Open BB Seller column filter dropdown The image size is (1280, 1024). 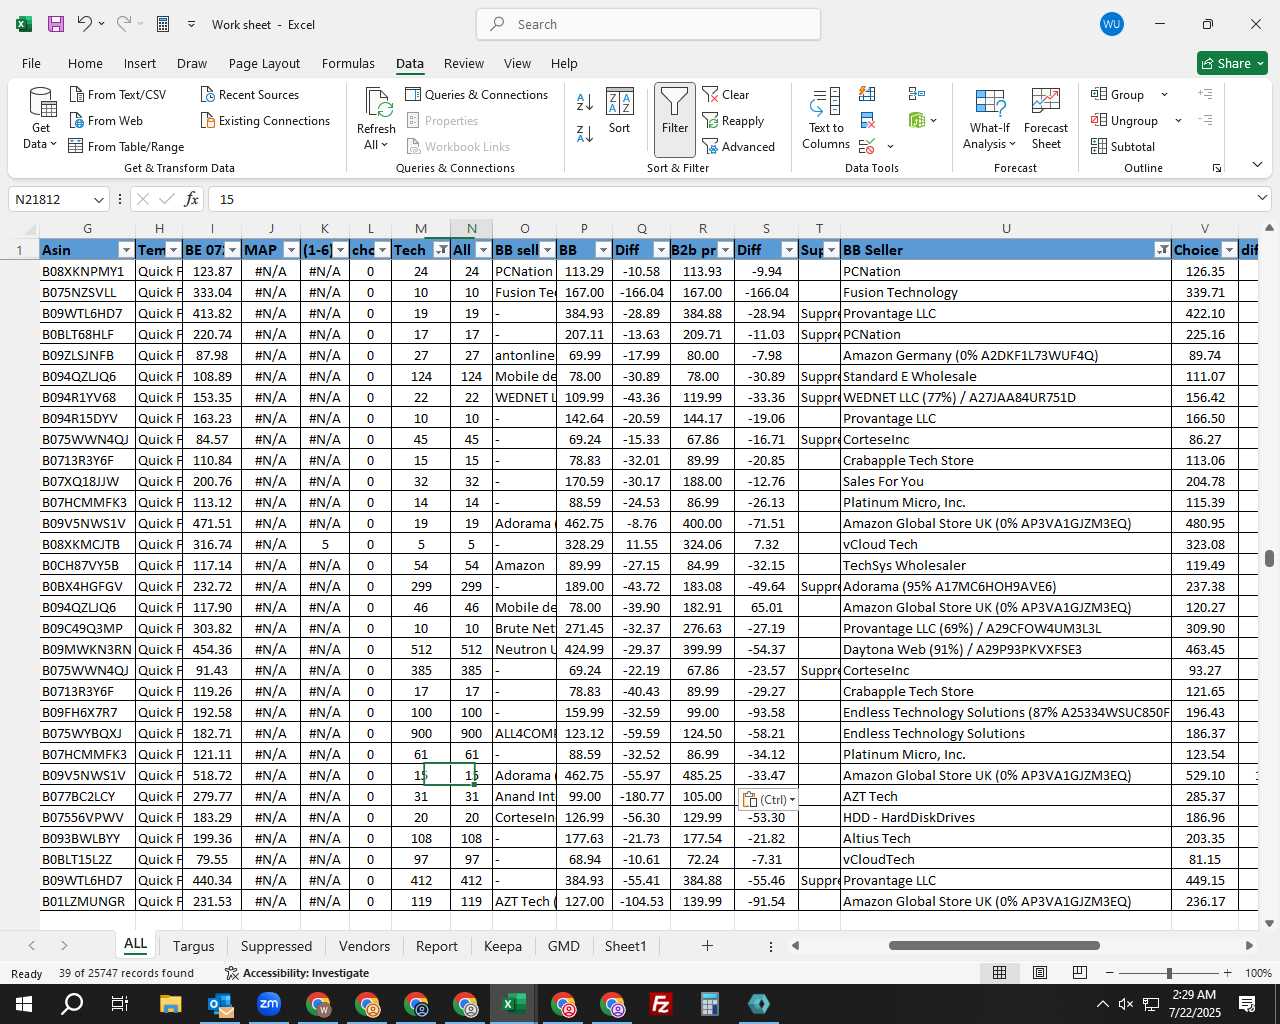click(1162, 250)
